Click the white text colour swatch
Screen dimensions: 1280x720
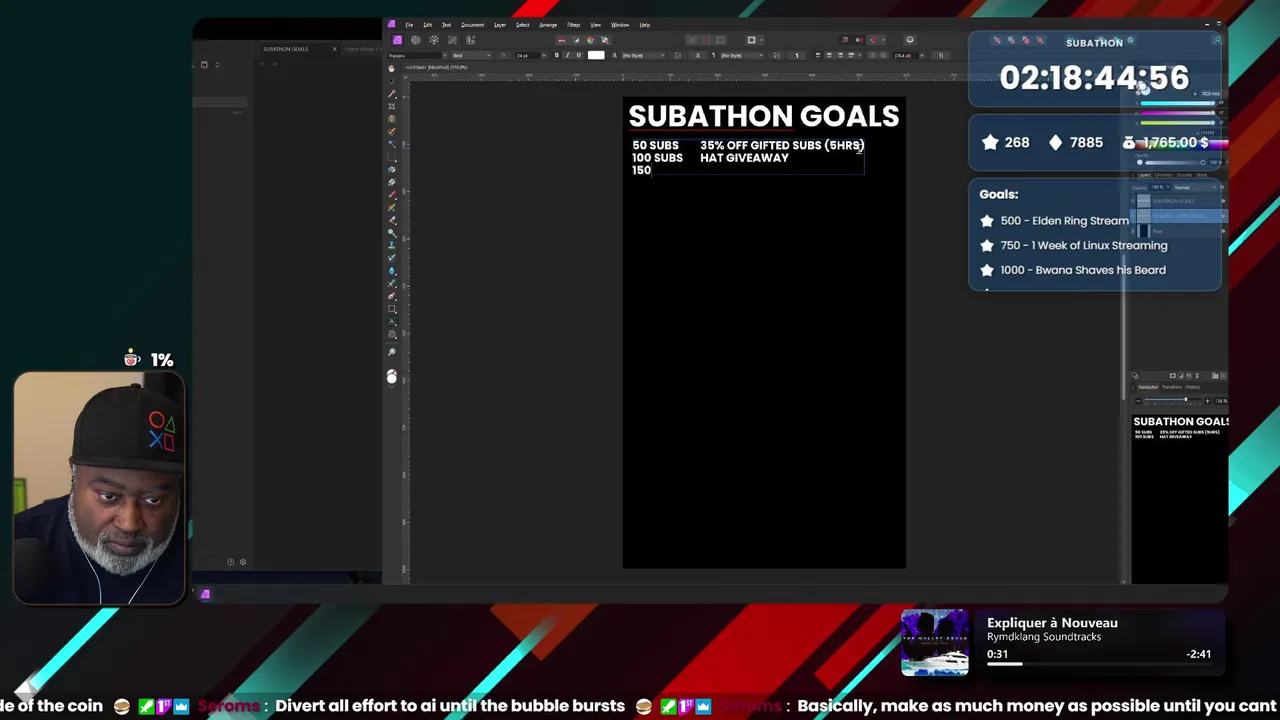coord(596,55)
